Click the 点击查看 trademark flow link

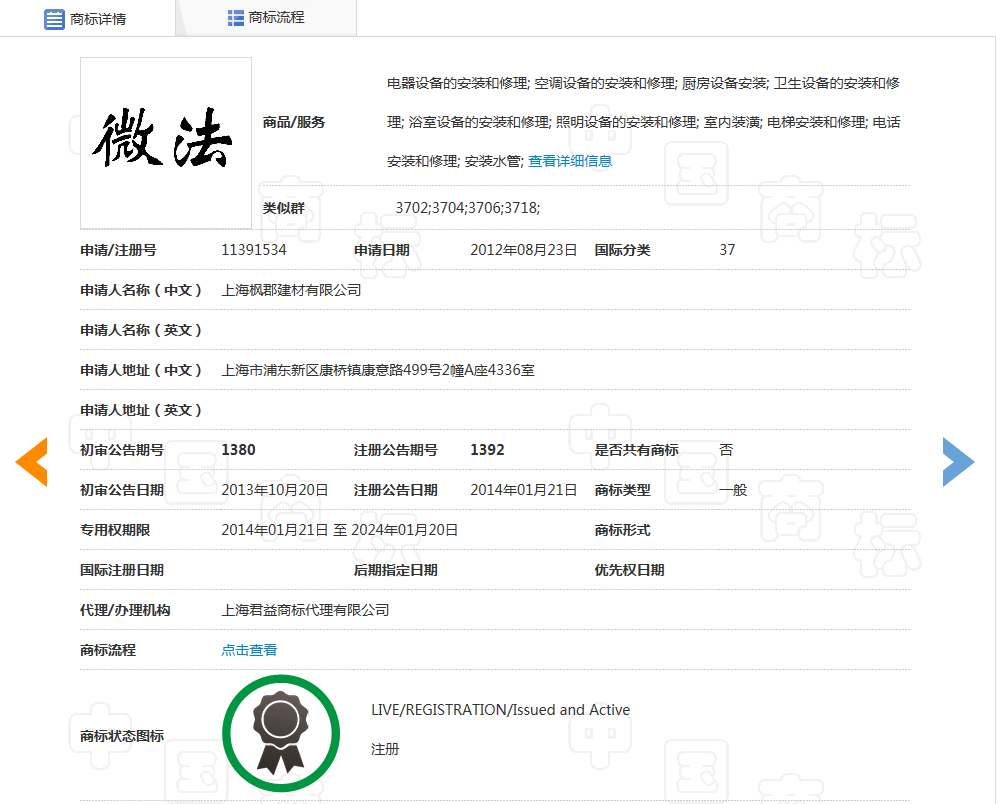(249, 650)
